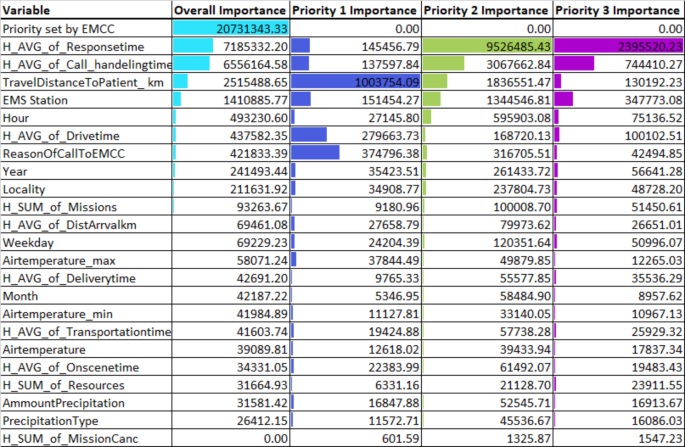
Task: Select the Priority 3 Importance header
Action: click(x=618, y=10)
